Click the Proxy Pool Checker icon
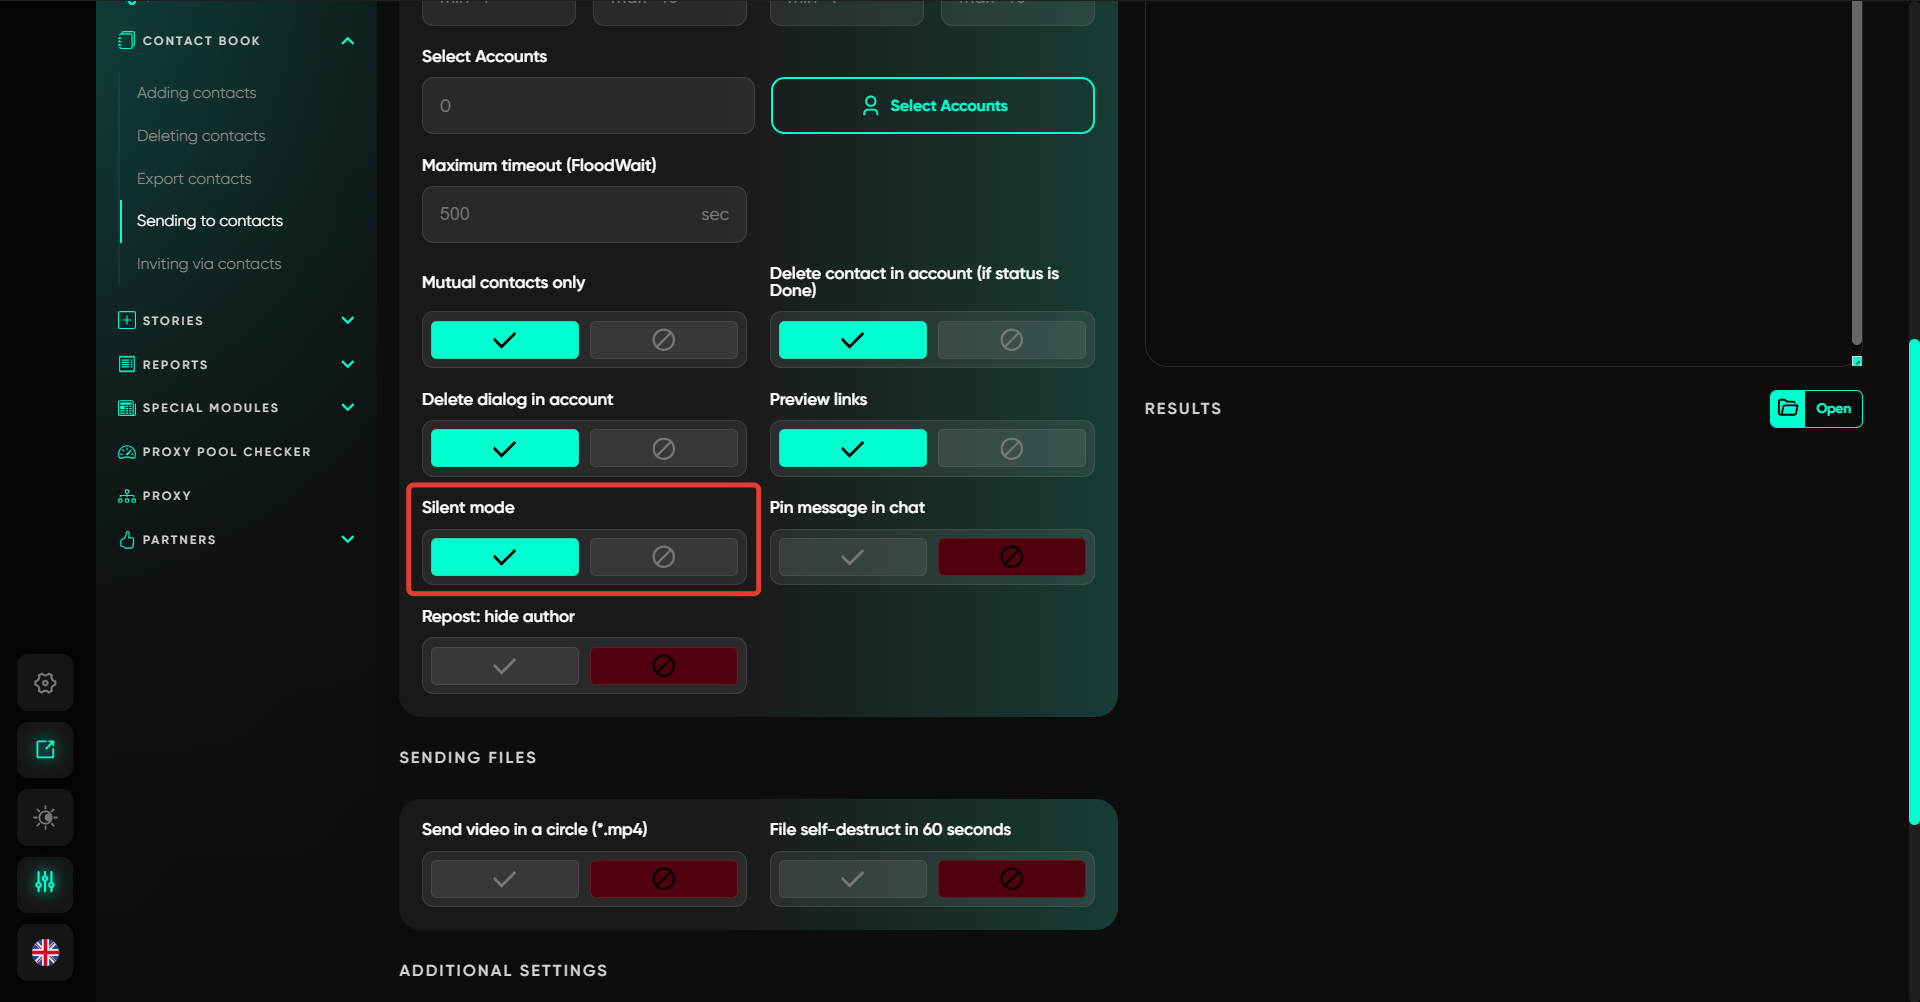This screenshot has width=1920, height=1002. tap(127, 452)
